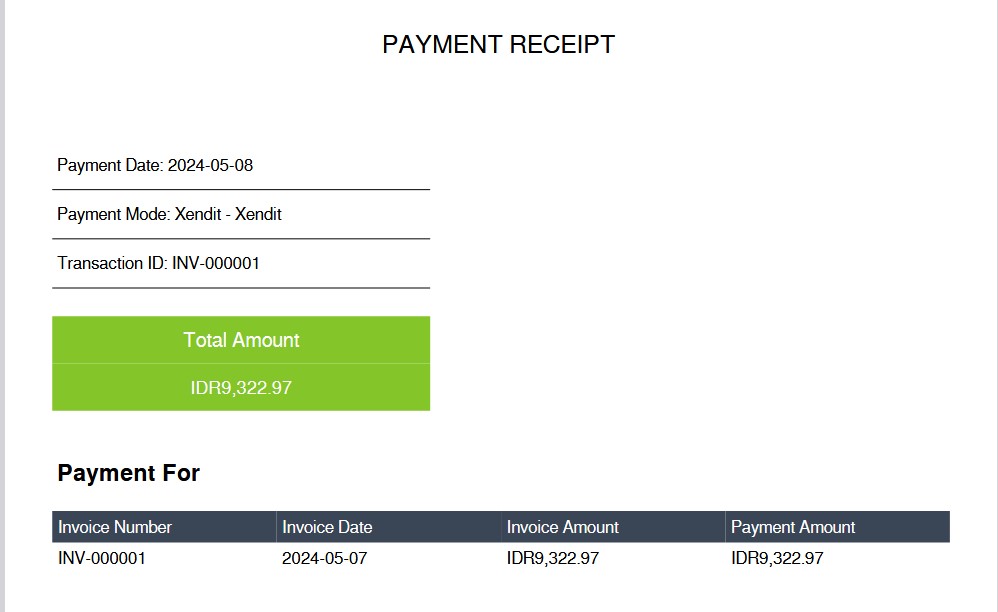Click the Invoice Number column header
998x612 pixels.
pos(115,527)
